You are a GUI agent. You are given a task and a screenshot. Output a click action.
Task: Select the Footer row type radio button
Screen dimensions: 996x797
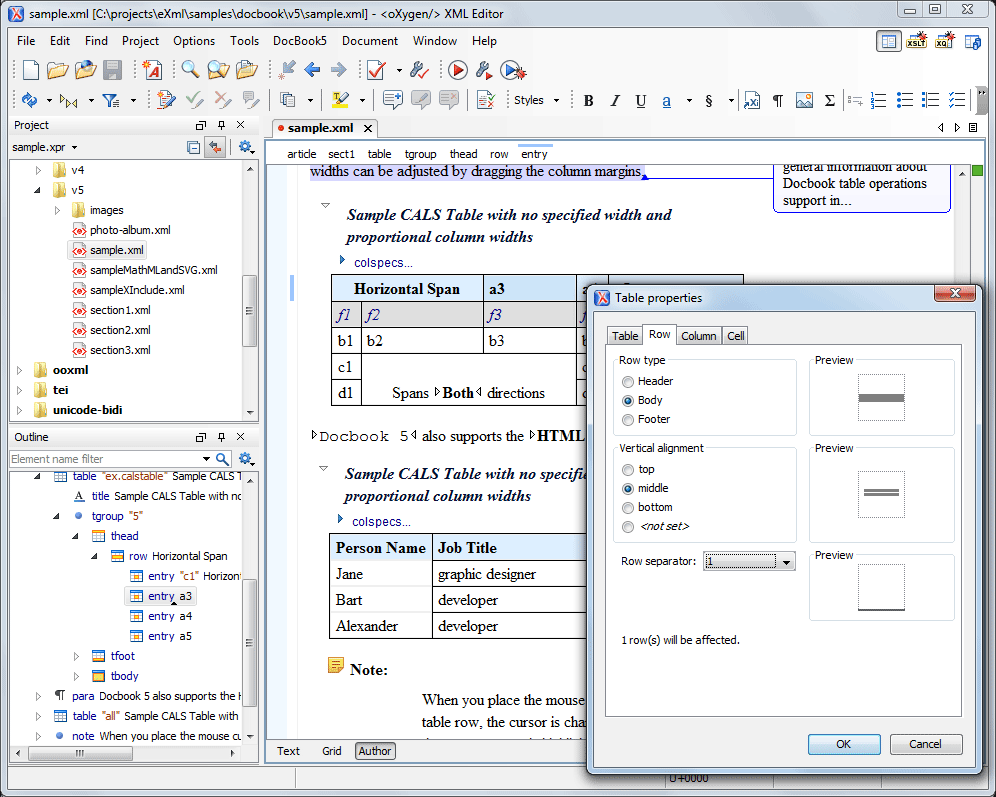coord(628,420)
